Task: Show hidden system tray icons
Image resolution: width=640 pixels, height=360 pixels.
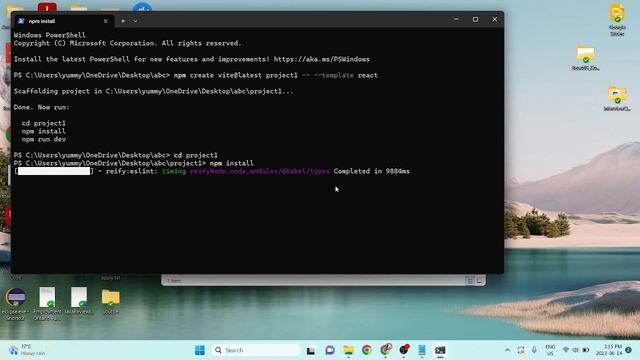Action: pos(507,350)
